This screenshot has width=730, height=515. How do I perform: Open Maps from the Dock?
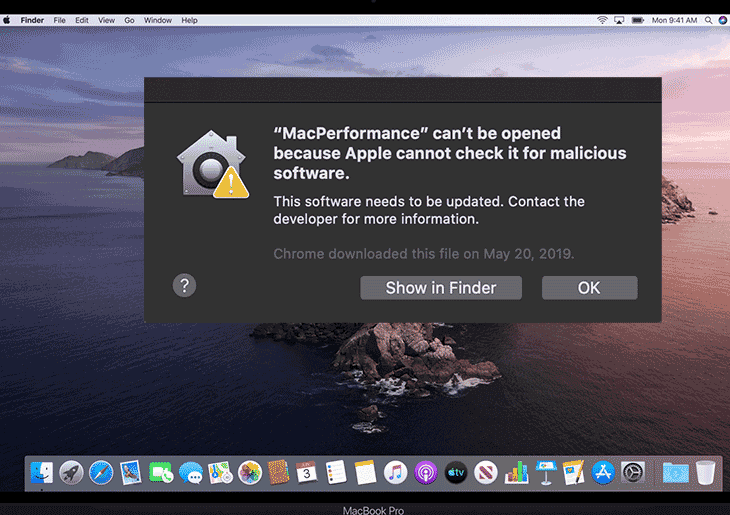220,473
